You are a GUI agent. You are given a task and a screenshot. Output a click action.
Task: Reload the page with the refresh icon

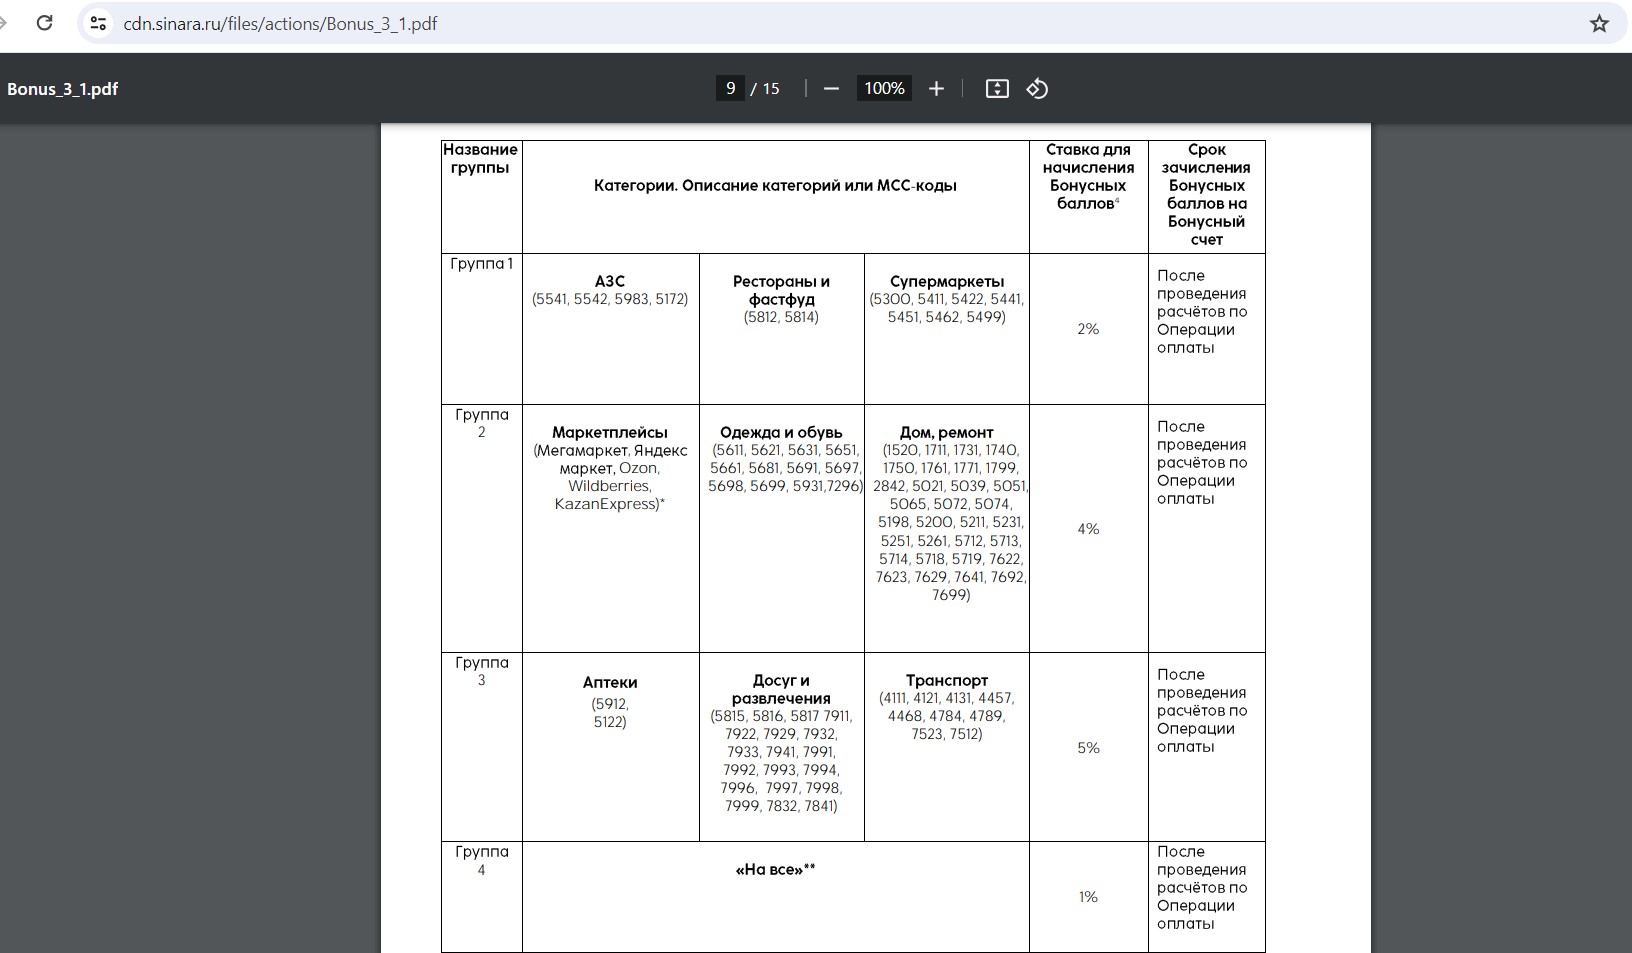tap(44, 23)
